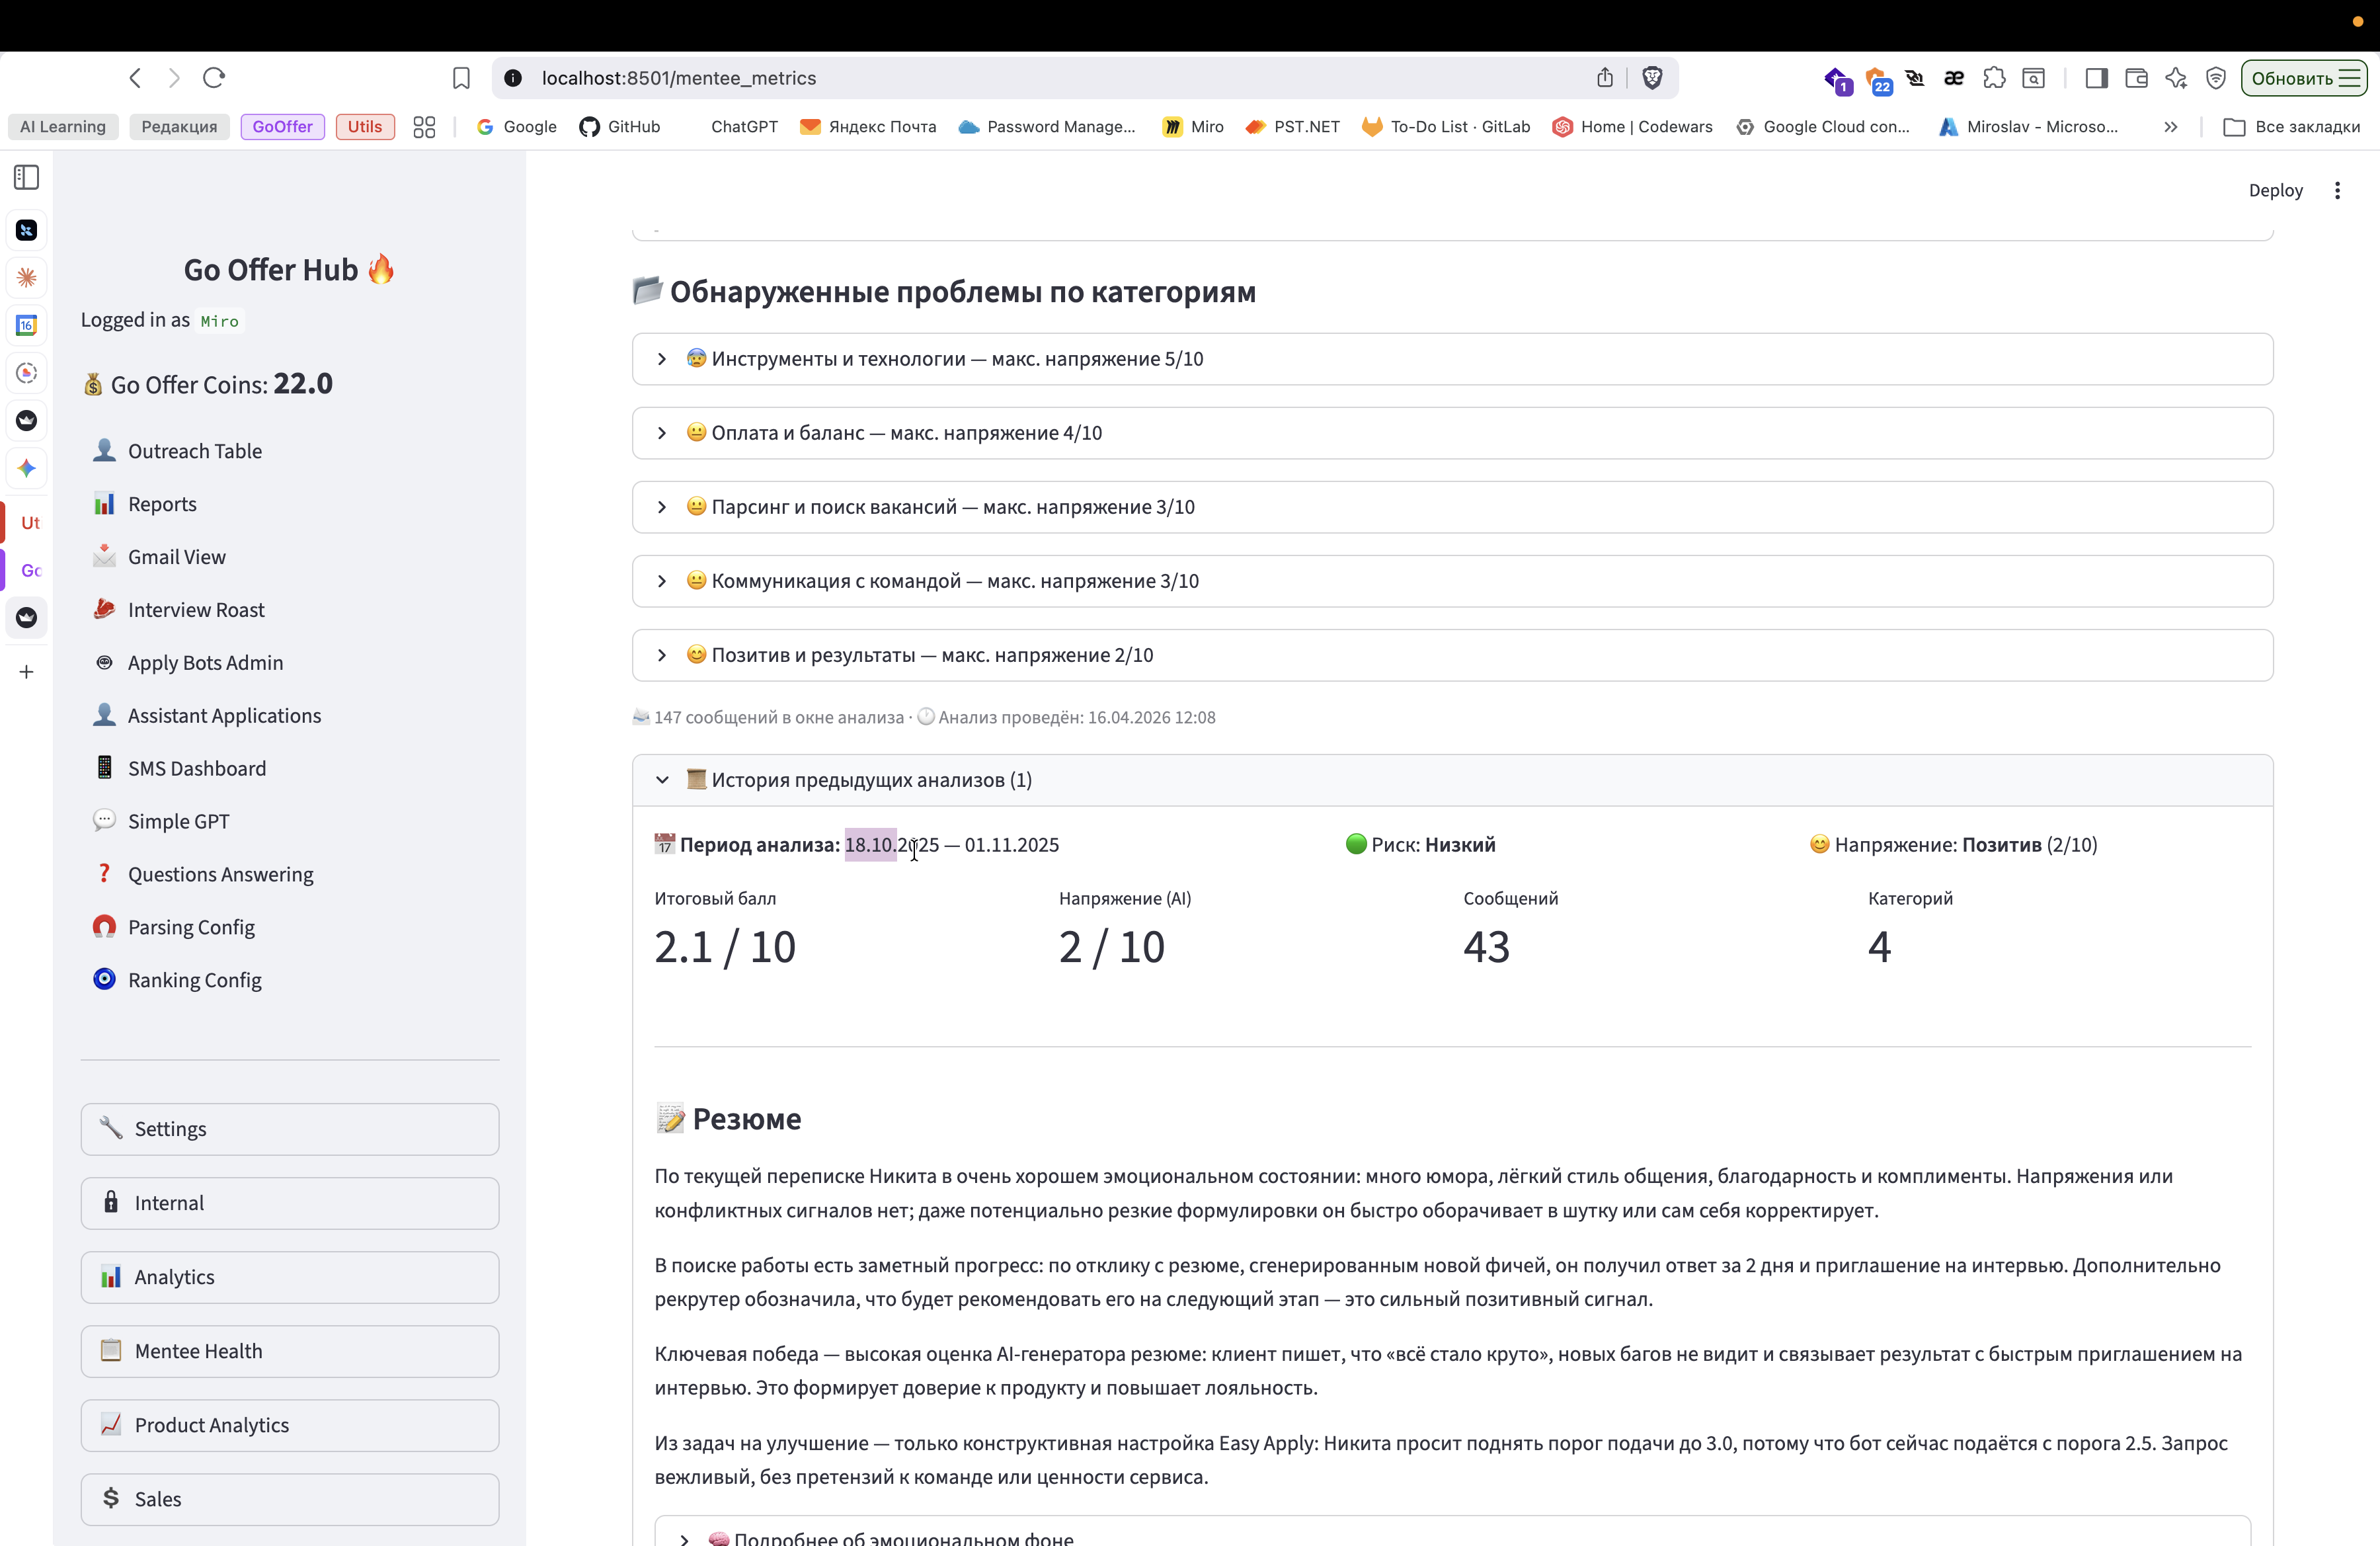Image resolution: width=2380 pixels, height=1546 pixels.
Task: Open the extensions puzzle icon
Action: [x=1994, y=78]
